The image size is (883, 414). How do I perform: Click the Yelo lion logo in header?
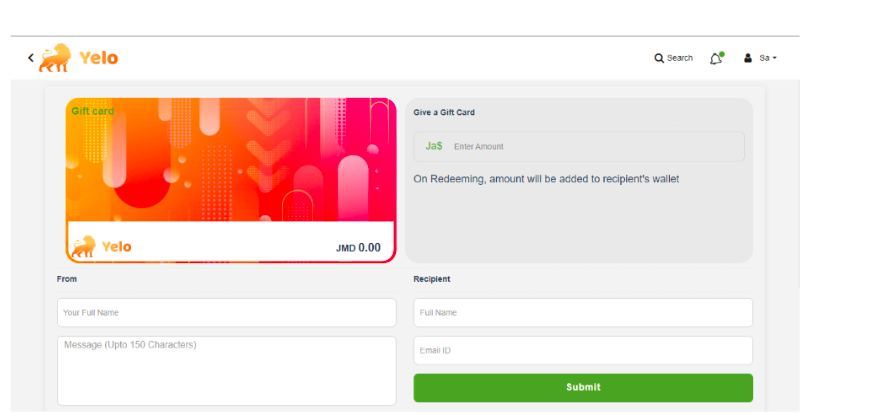coord(55,57)
